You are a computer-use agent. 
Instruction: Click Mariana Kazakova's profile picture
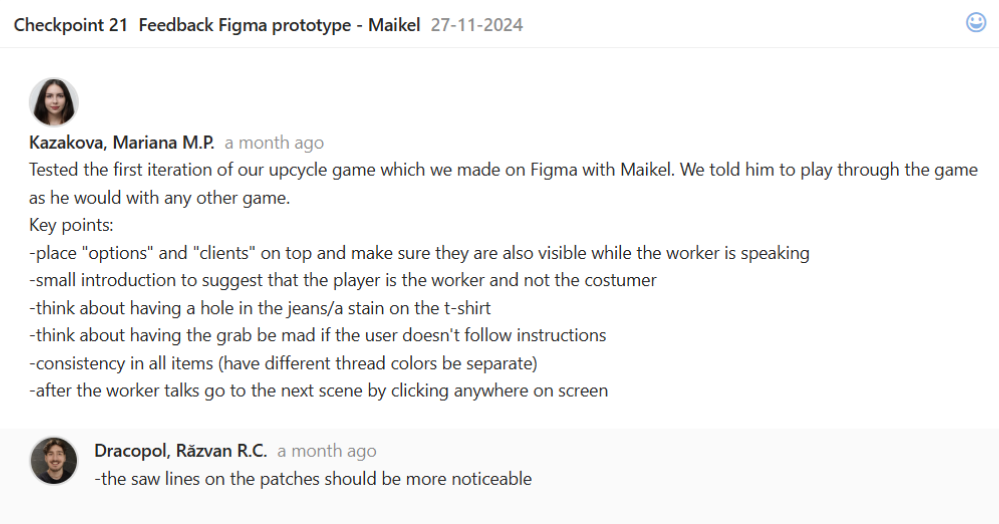[x=54, y=103]
